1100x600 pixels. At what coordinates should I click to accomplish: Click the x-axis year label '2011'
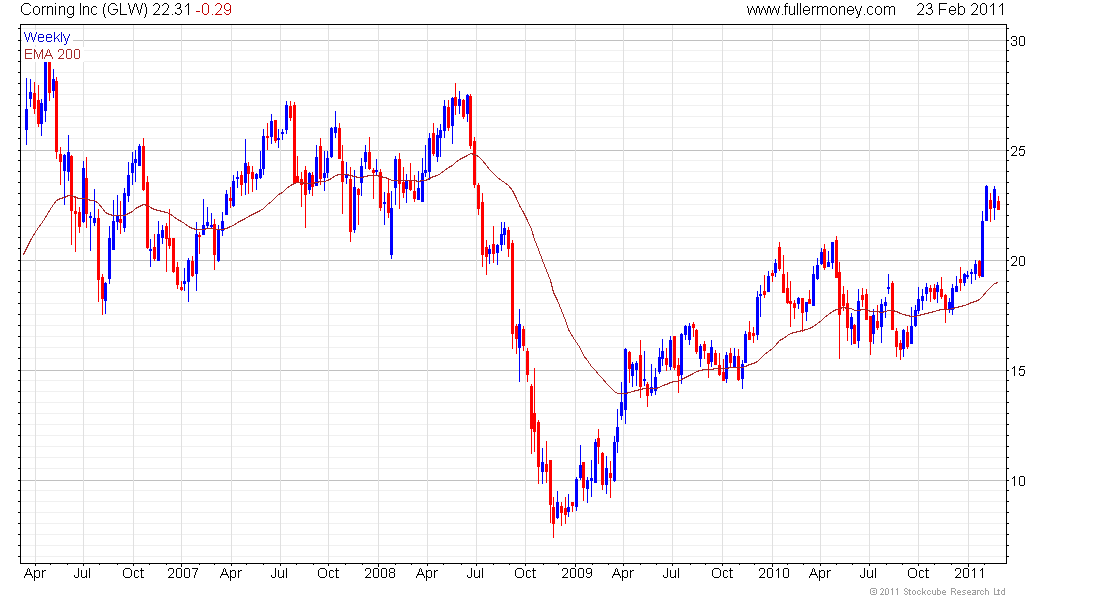tap(970, 573)
